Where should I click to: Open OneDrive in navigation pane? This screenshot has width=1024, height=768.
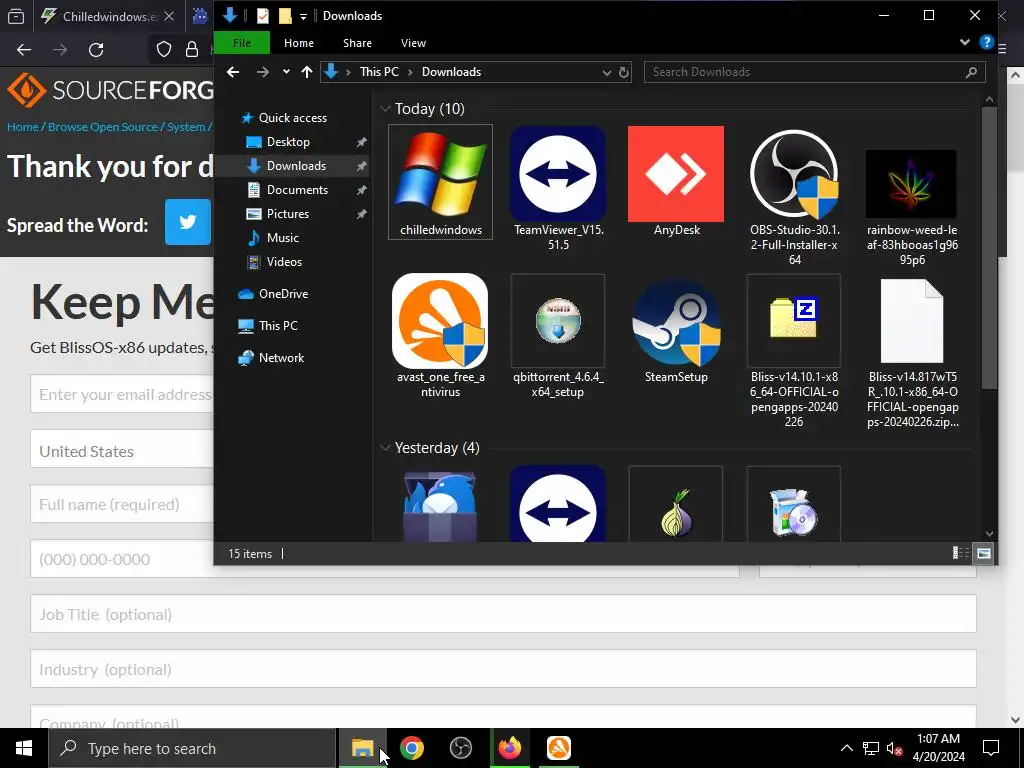[283, 294]
